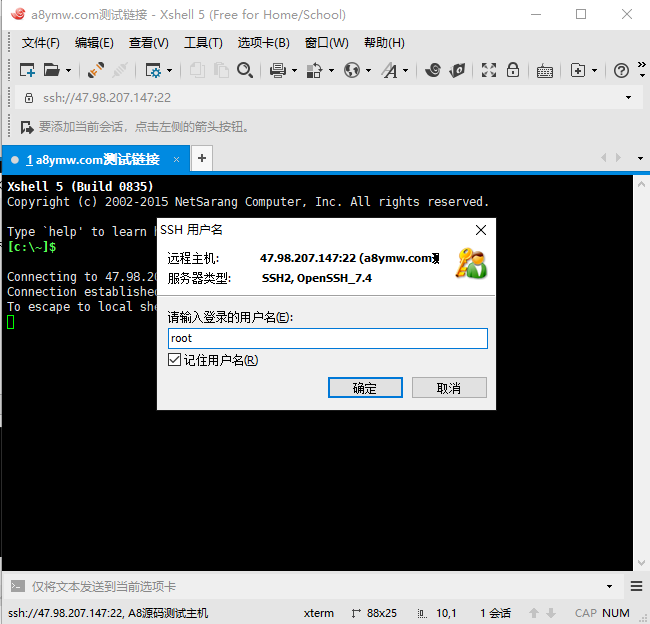This screenshot has height=624, width=650.
Task: Click the globe encoding icon
Action: click(x=352, y=70)
